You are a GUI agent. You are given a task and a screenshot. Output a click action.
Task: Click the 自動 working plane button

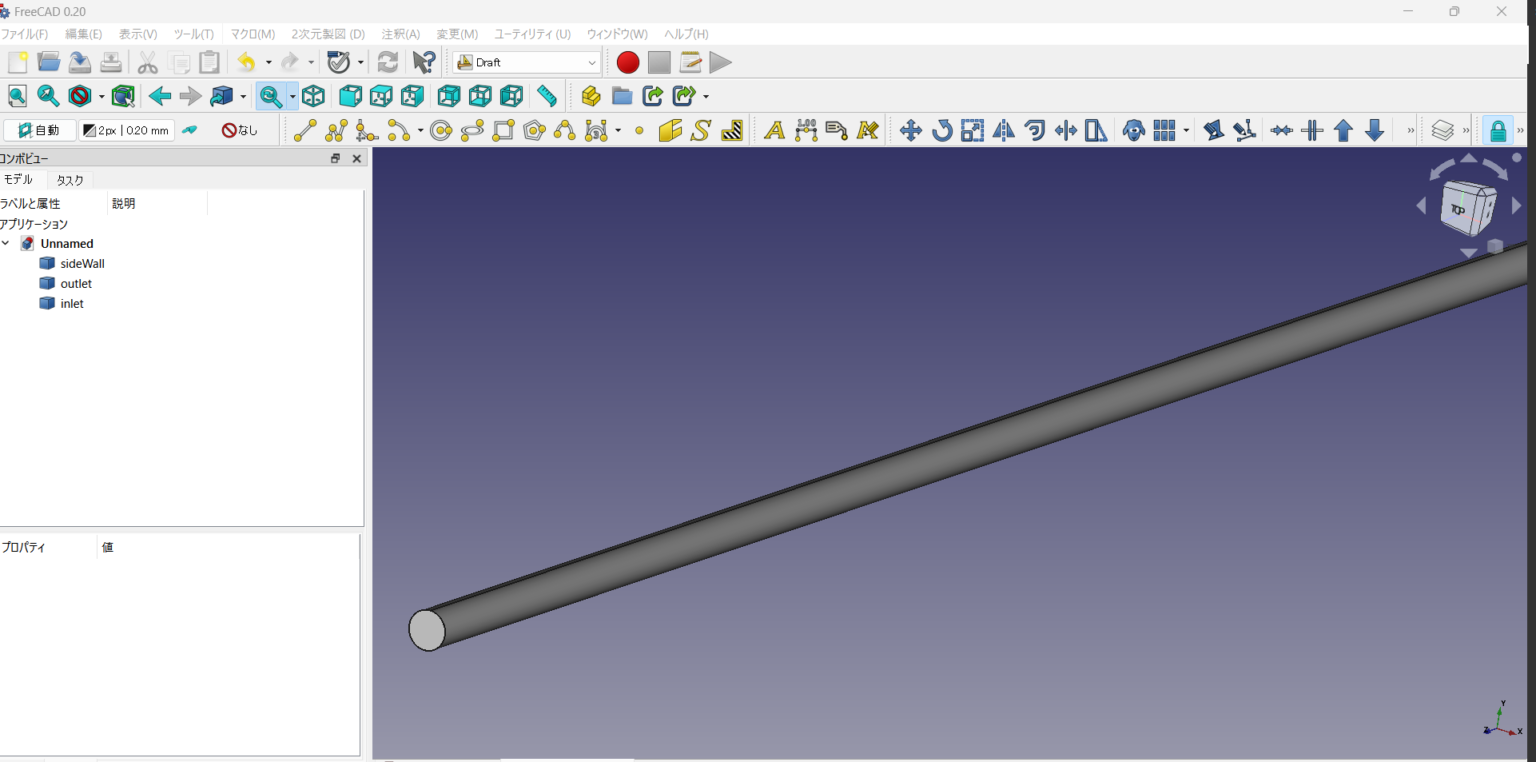[x=39, y=130]
